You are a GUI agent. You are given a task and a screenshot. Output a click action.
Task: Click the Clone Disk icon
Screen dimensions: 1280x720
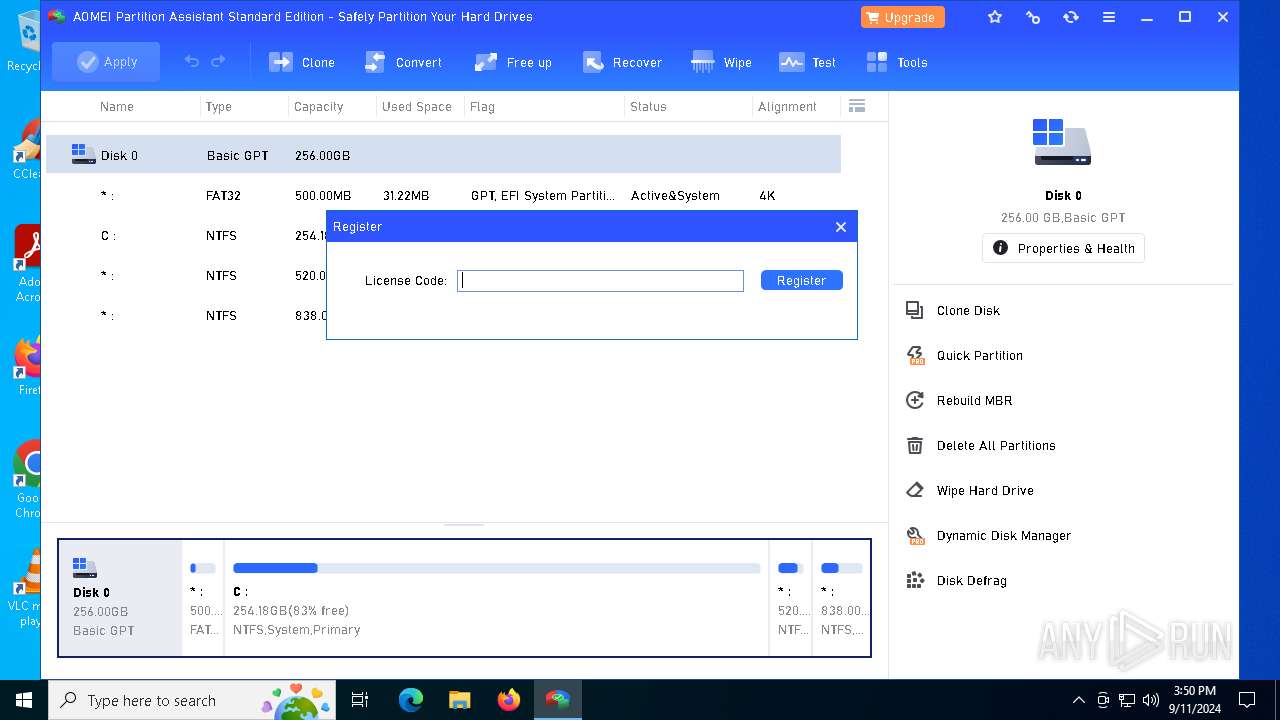(915, 311)
